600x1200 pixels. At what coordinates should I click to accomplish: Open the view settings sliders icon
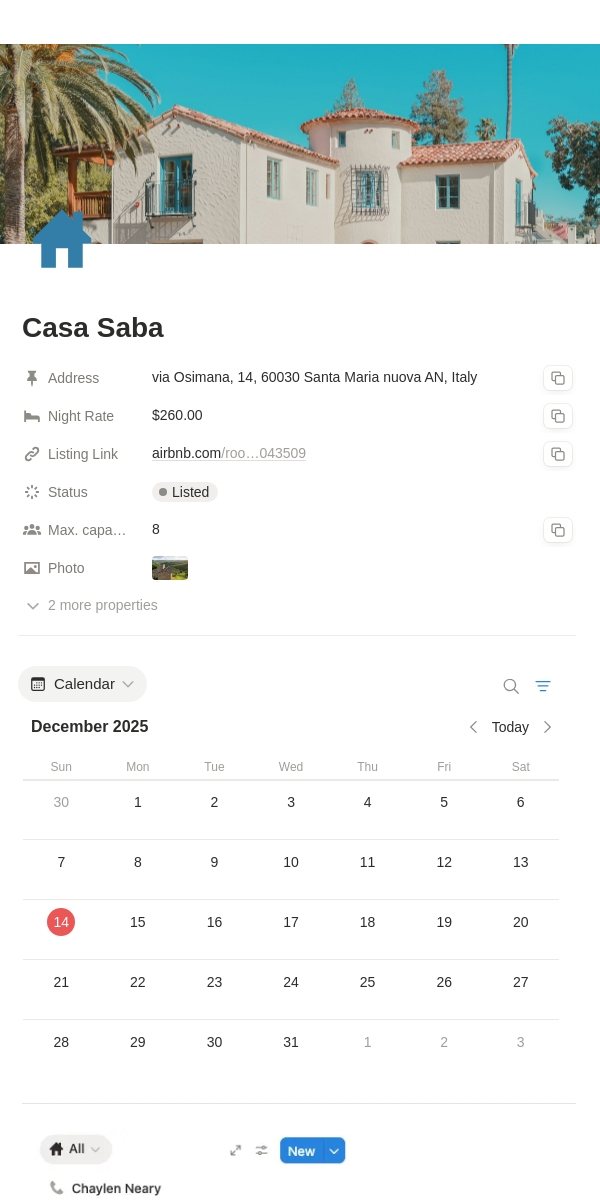(262, 1150)
